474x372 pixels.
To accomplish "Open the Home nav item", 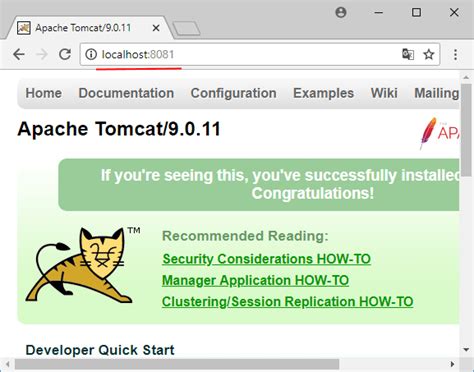I will (44, 93).
